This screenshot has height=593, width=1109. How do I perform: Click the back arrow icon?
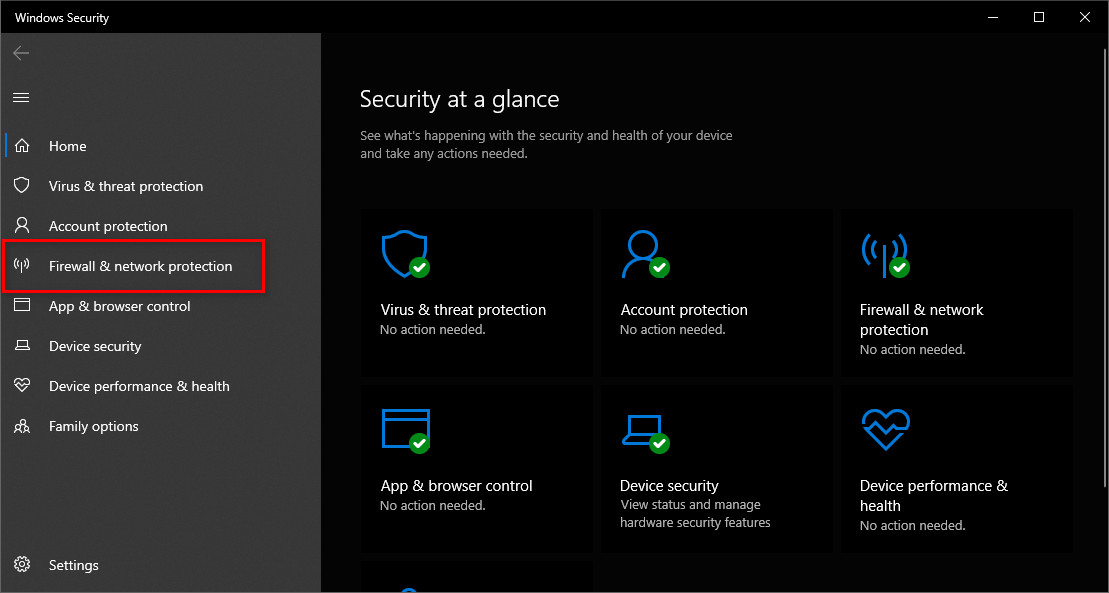[x=21, y=53]
